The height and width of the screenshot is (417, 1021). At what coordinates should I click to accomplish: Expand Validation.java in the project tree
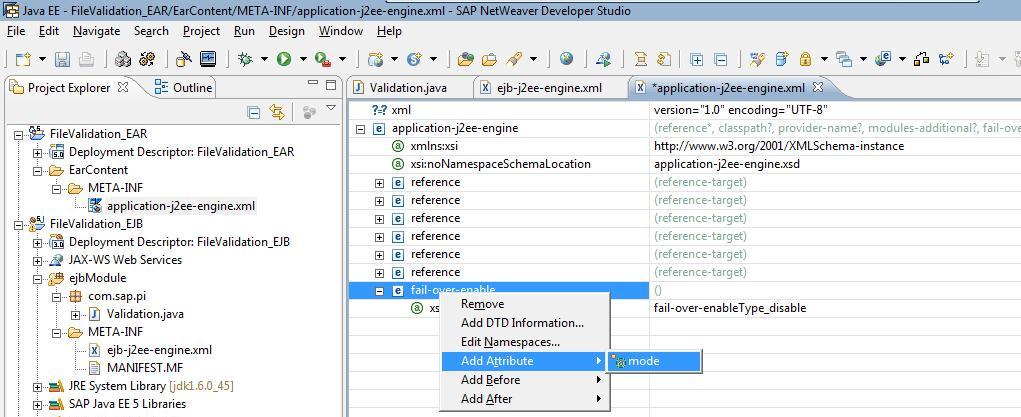click(76, 315)
